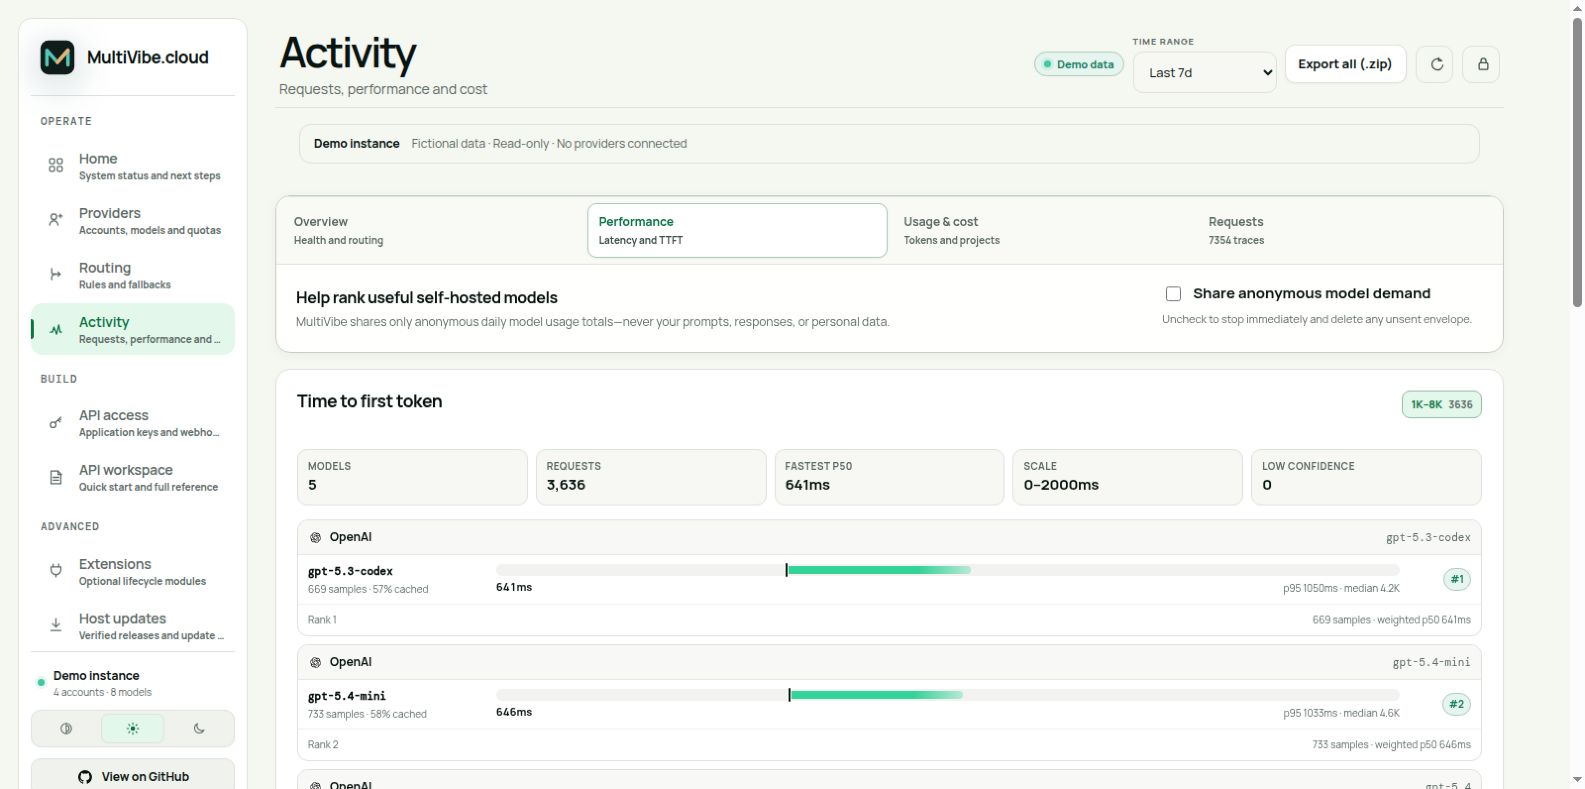This screenshot has width=1585, height=789.
Task: Click the 646ms value label
Action: click(x=514, y=713)
